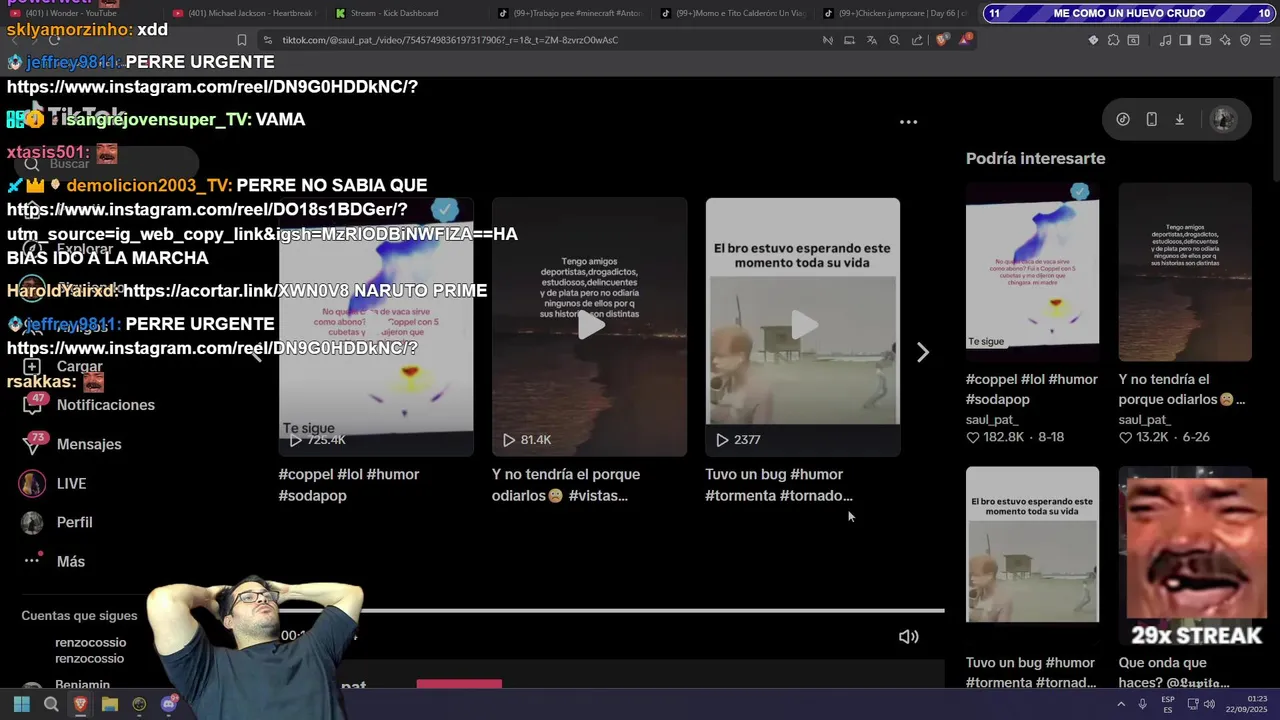
Task: Switch to 'Momo e Tito Calderón' tab
Action: click(735, 13)
